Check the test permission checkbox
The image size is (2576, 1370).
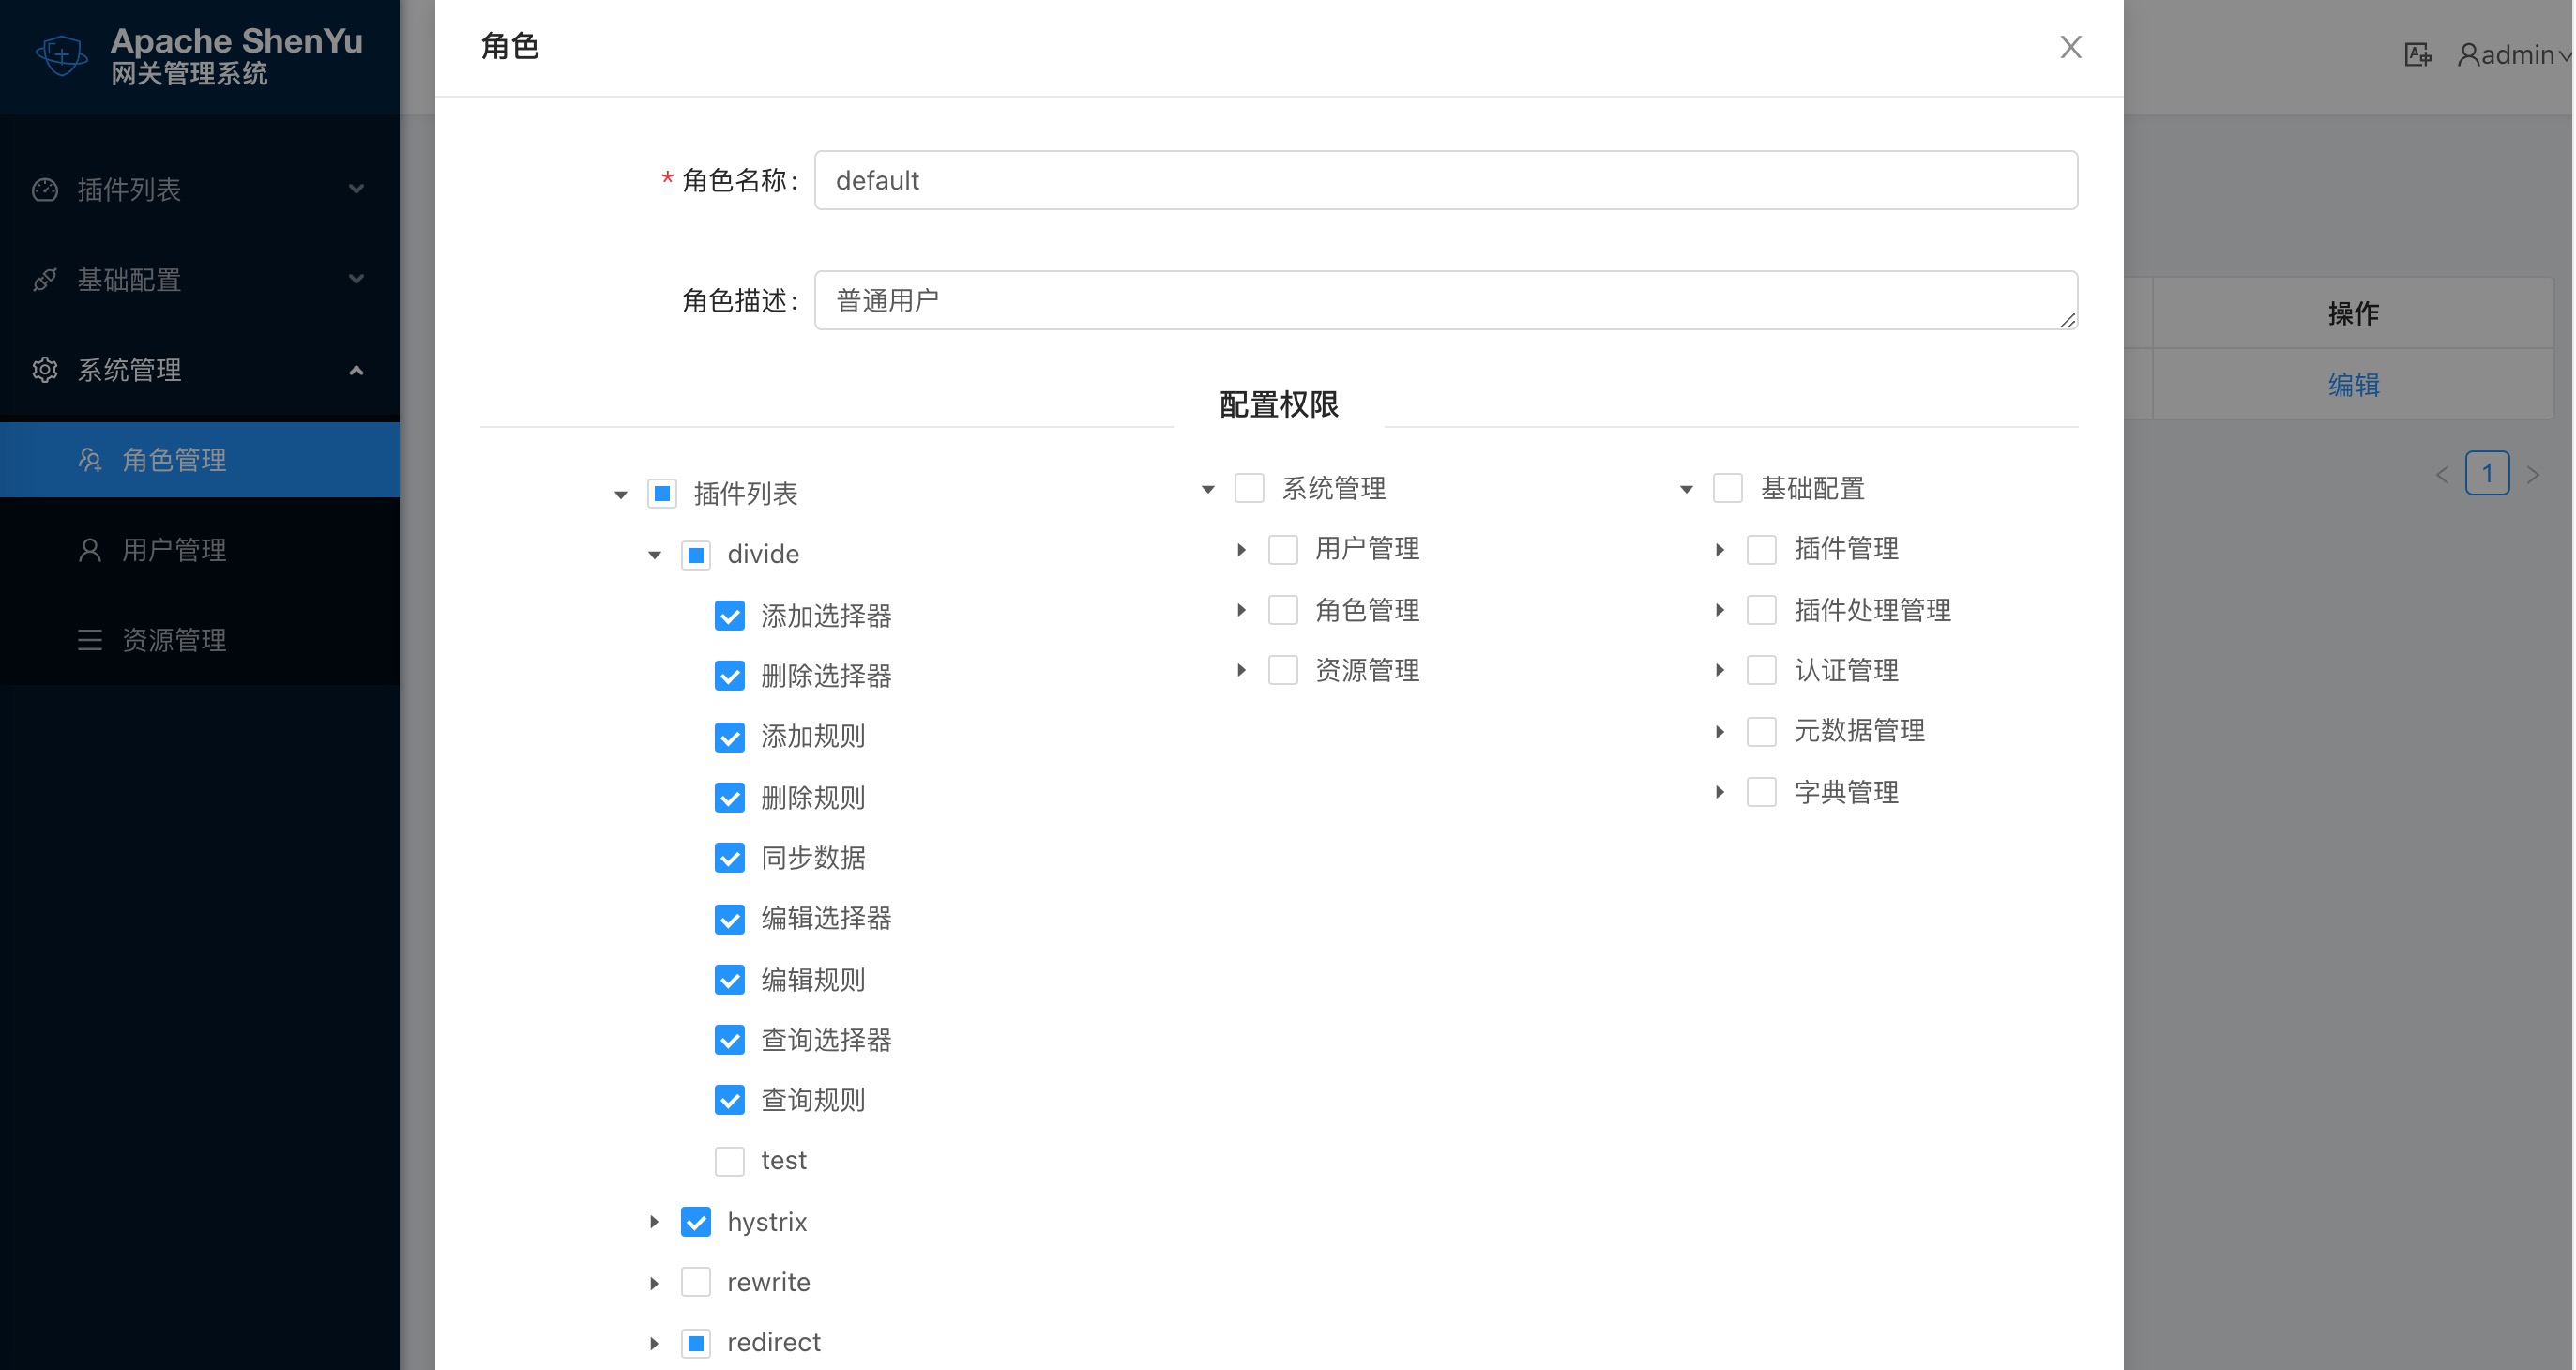point(730,1161)
